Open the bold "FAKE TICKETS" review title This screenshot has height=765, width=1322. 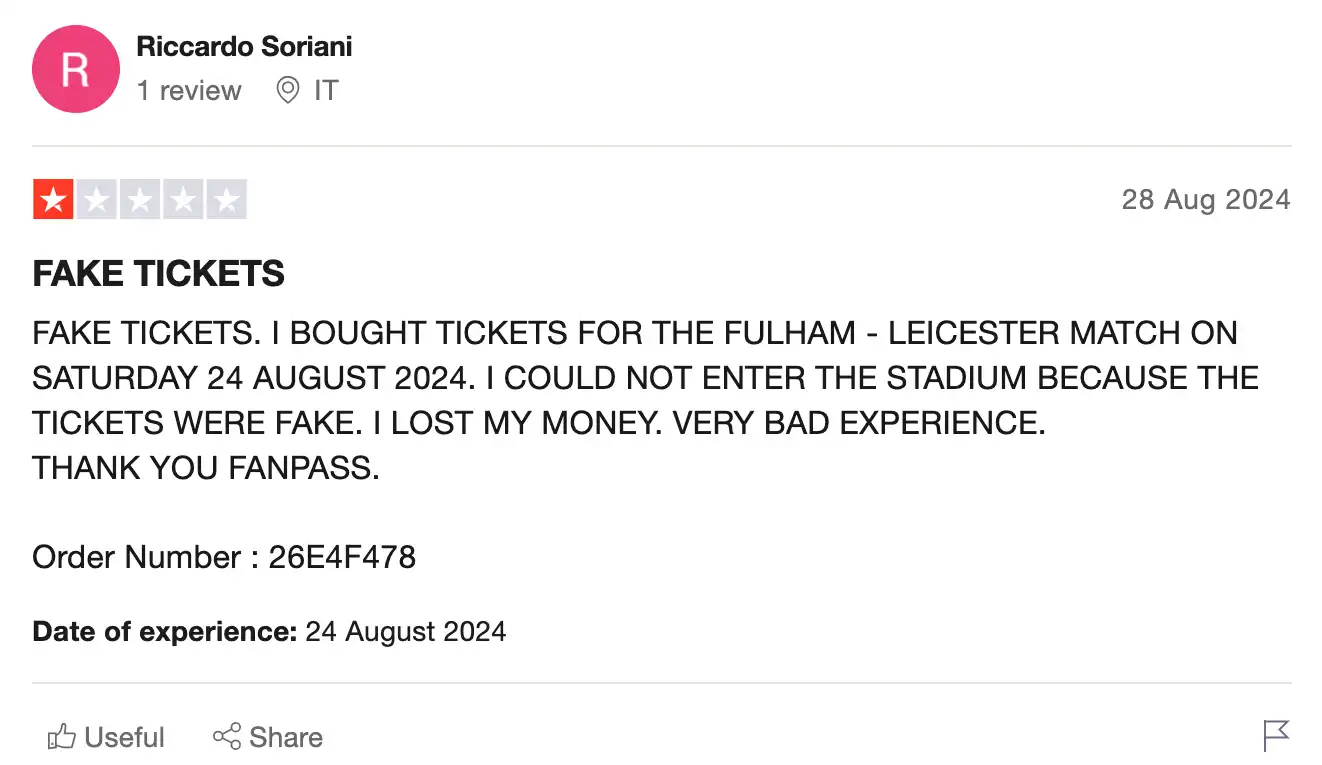pyautogui.click(x=158, y=273)
